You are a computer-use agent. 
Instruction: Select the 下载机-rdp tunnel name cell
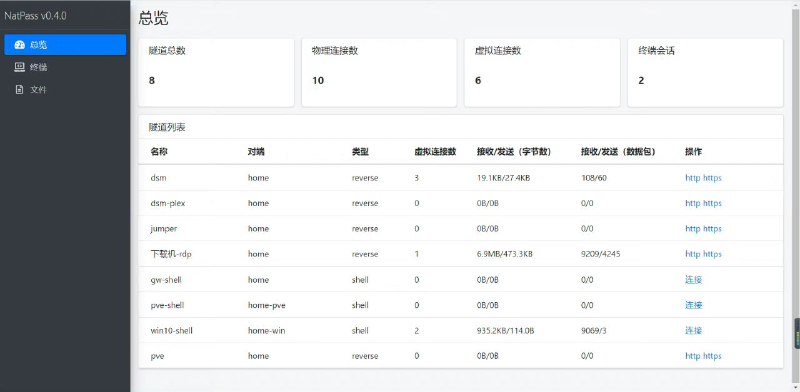coord(171,254)
